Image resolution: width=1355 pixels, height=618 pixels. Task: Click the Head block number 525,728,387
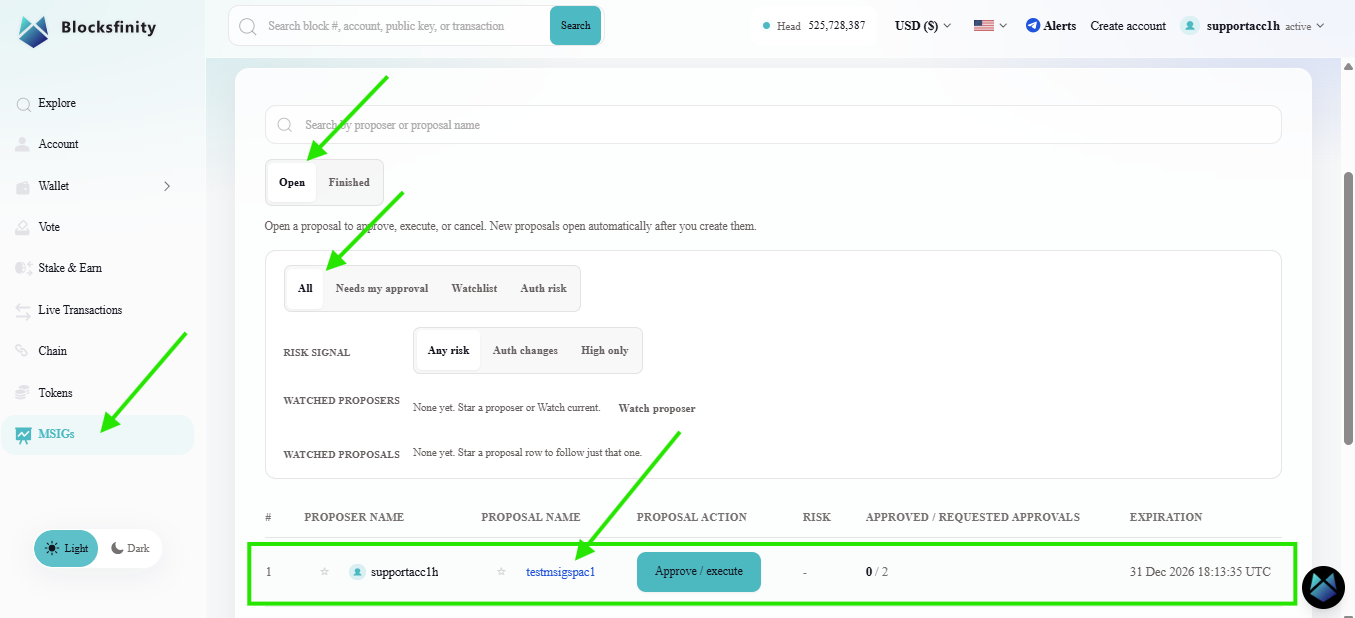pos(837,26)
